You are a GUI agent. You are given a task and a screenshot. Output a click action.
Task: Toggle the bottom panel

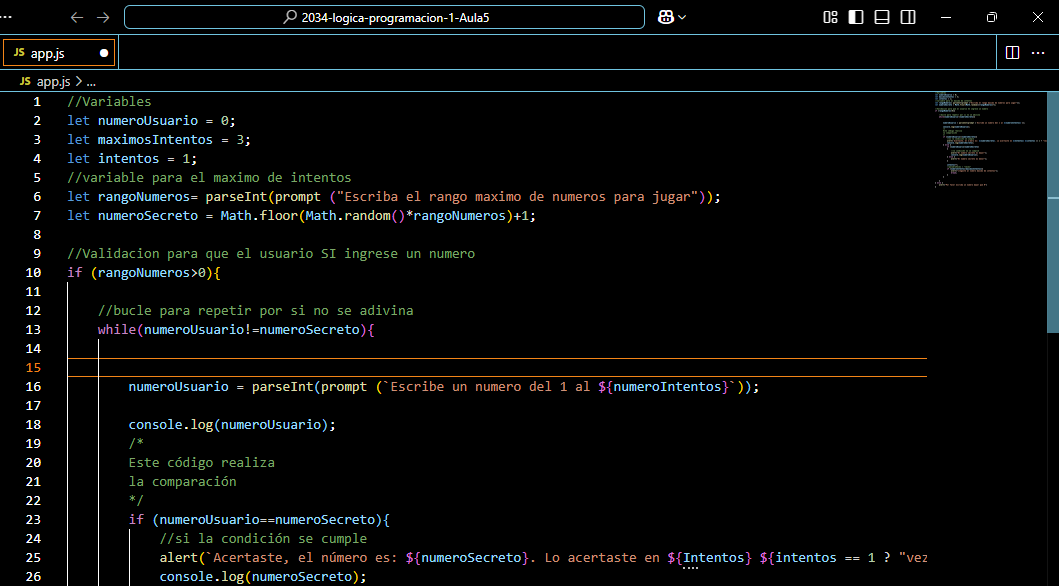click(x=882, y=18)
